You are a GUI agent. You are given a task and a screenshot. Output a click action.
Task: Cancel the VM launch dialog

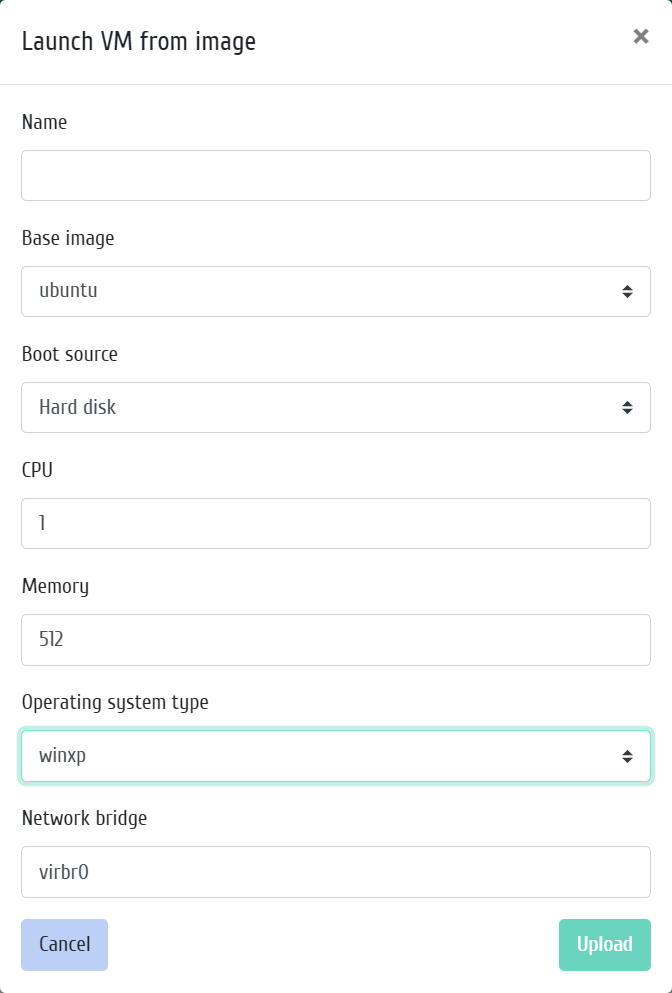pyautogui.click(x=65, y=945)
